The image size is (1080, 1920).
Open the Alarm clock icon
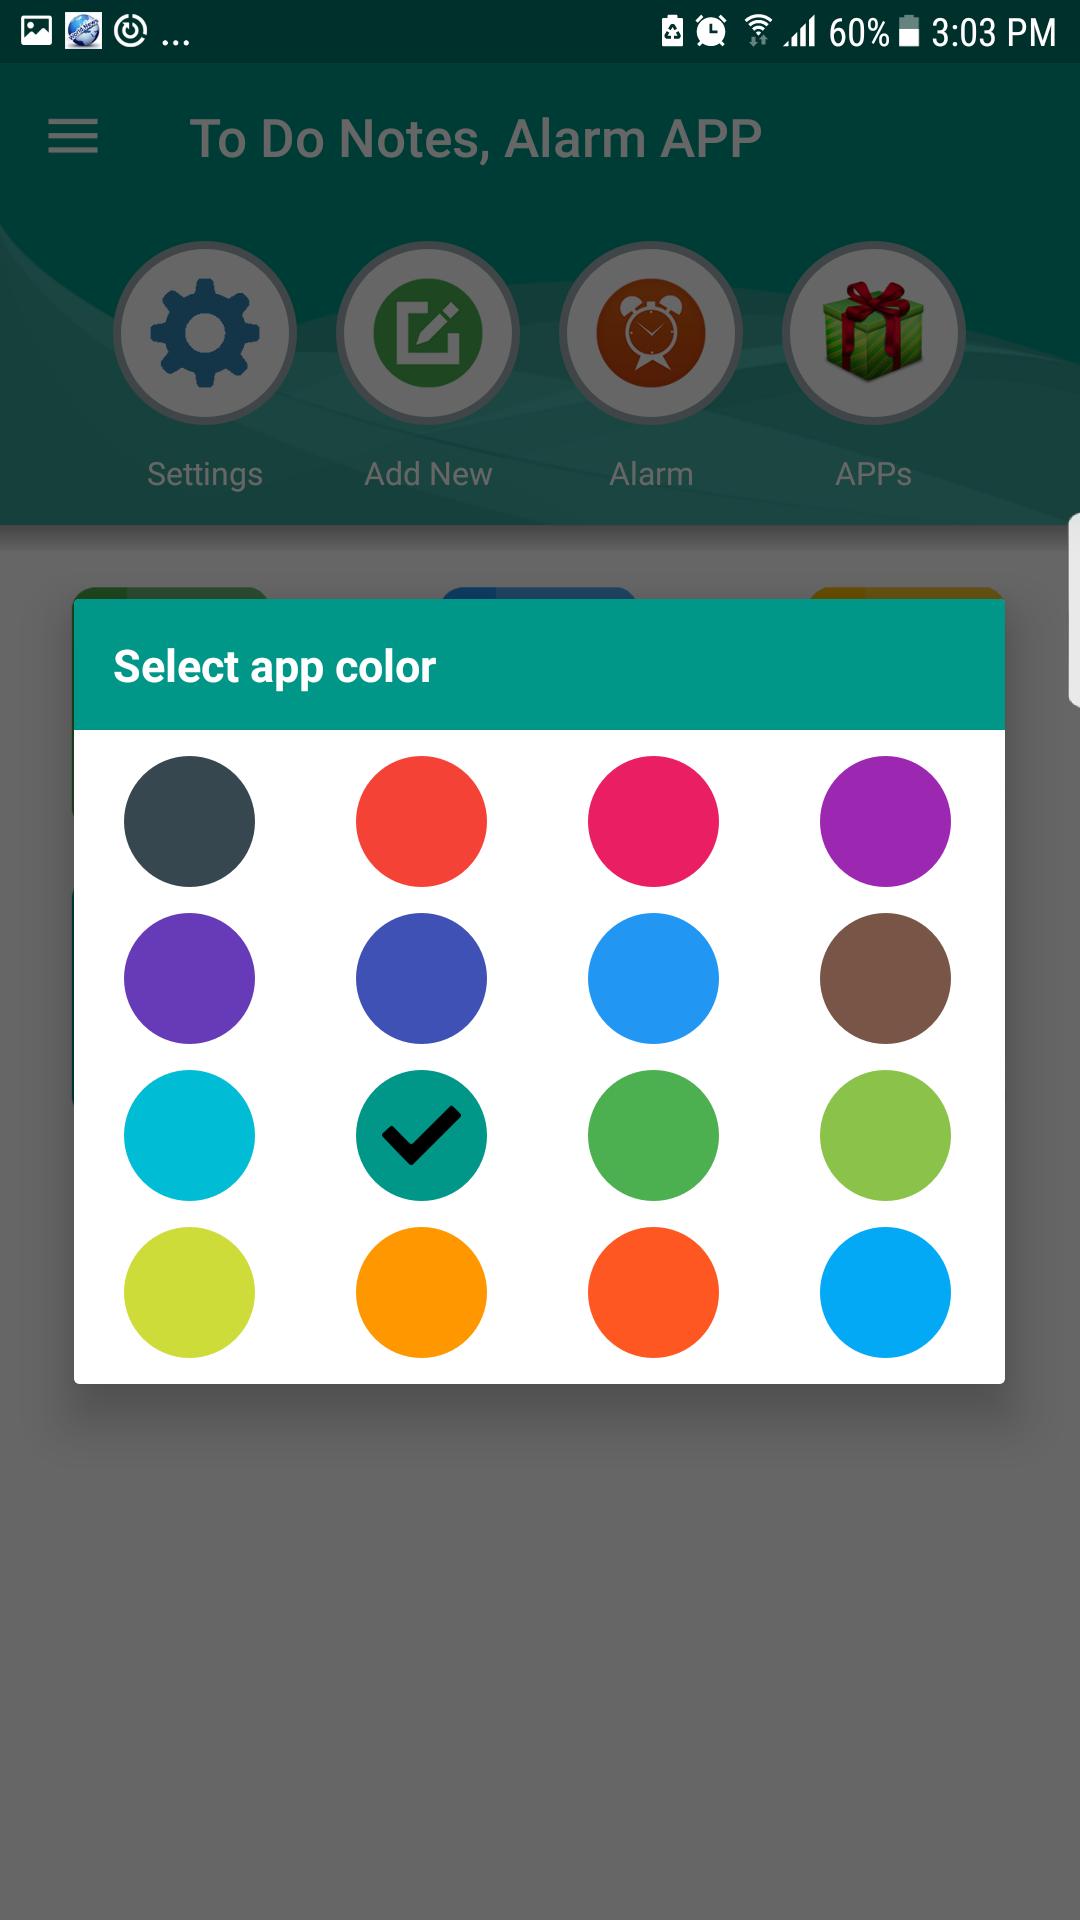pos(651,333)
